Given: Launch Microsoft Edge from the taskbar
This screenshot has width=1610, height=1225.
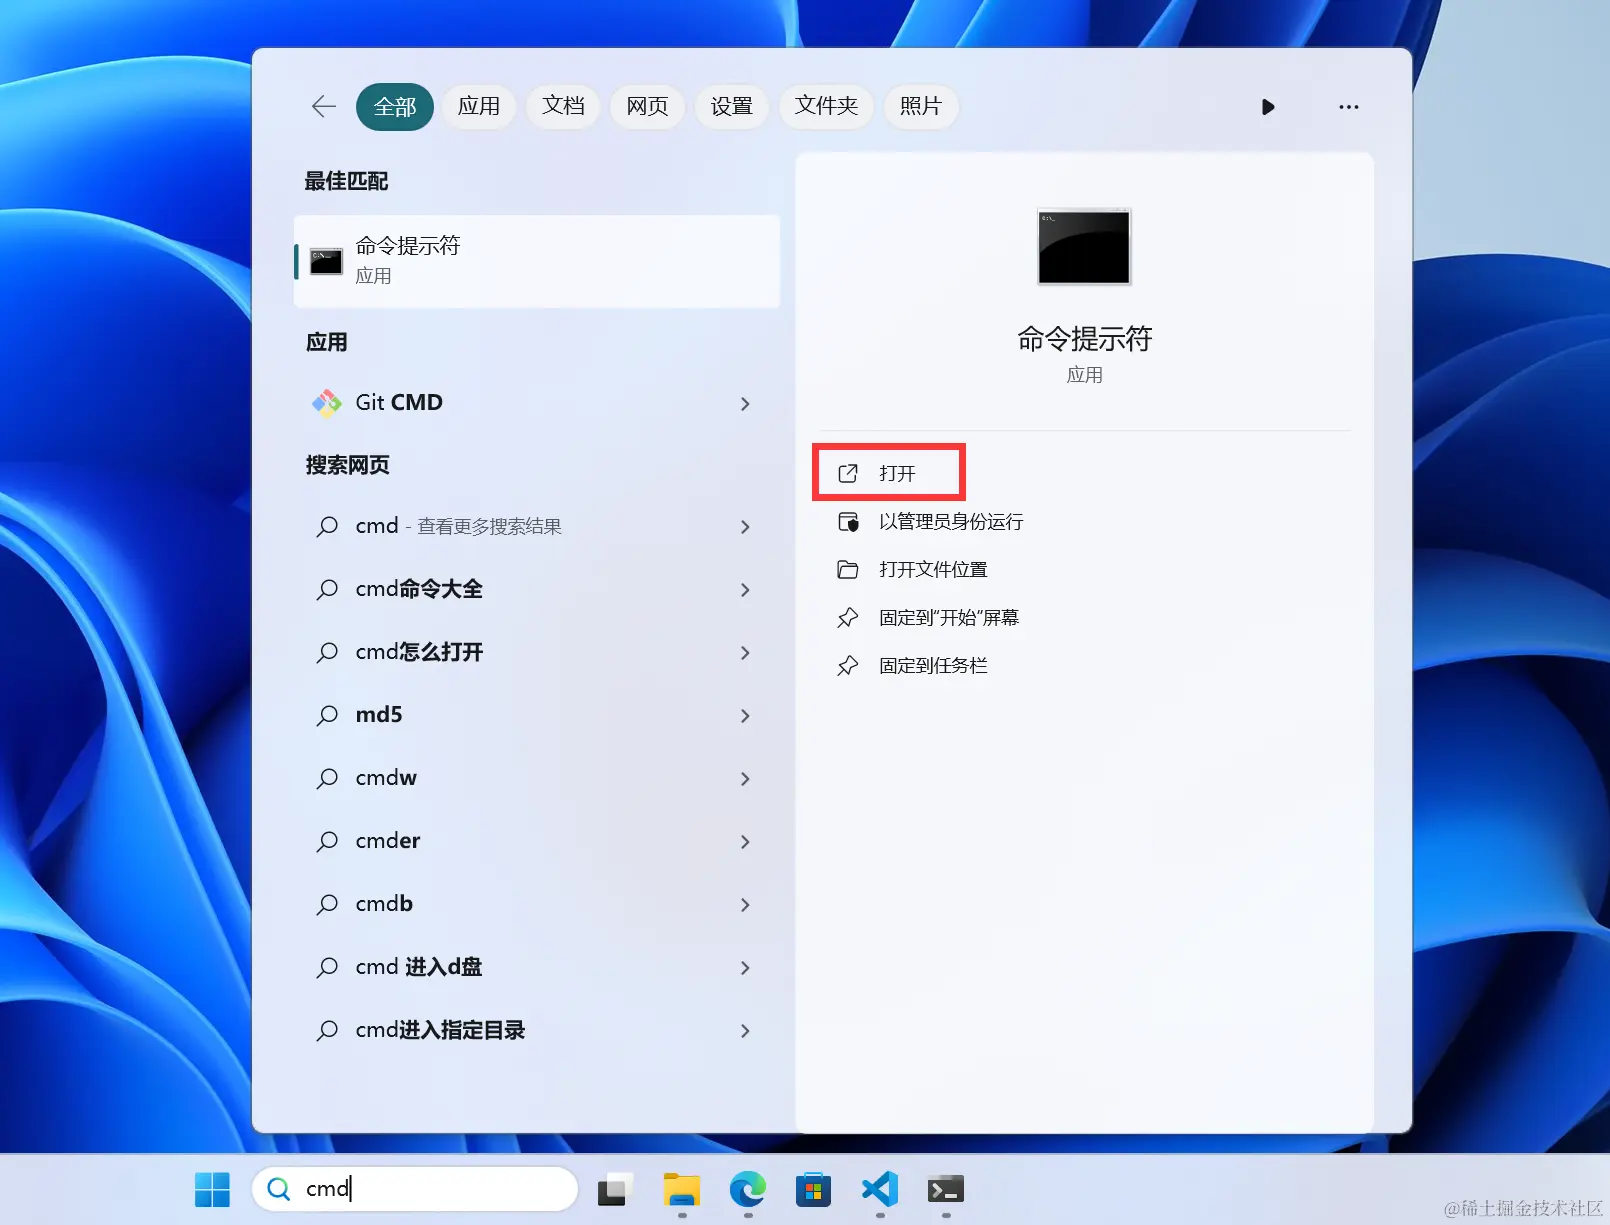Looking at the screenshot, I should [748, 1189].
